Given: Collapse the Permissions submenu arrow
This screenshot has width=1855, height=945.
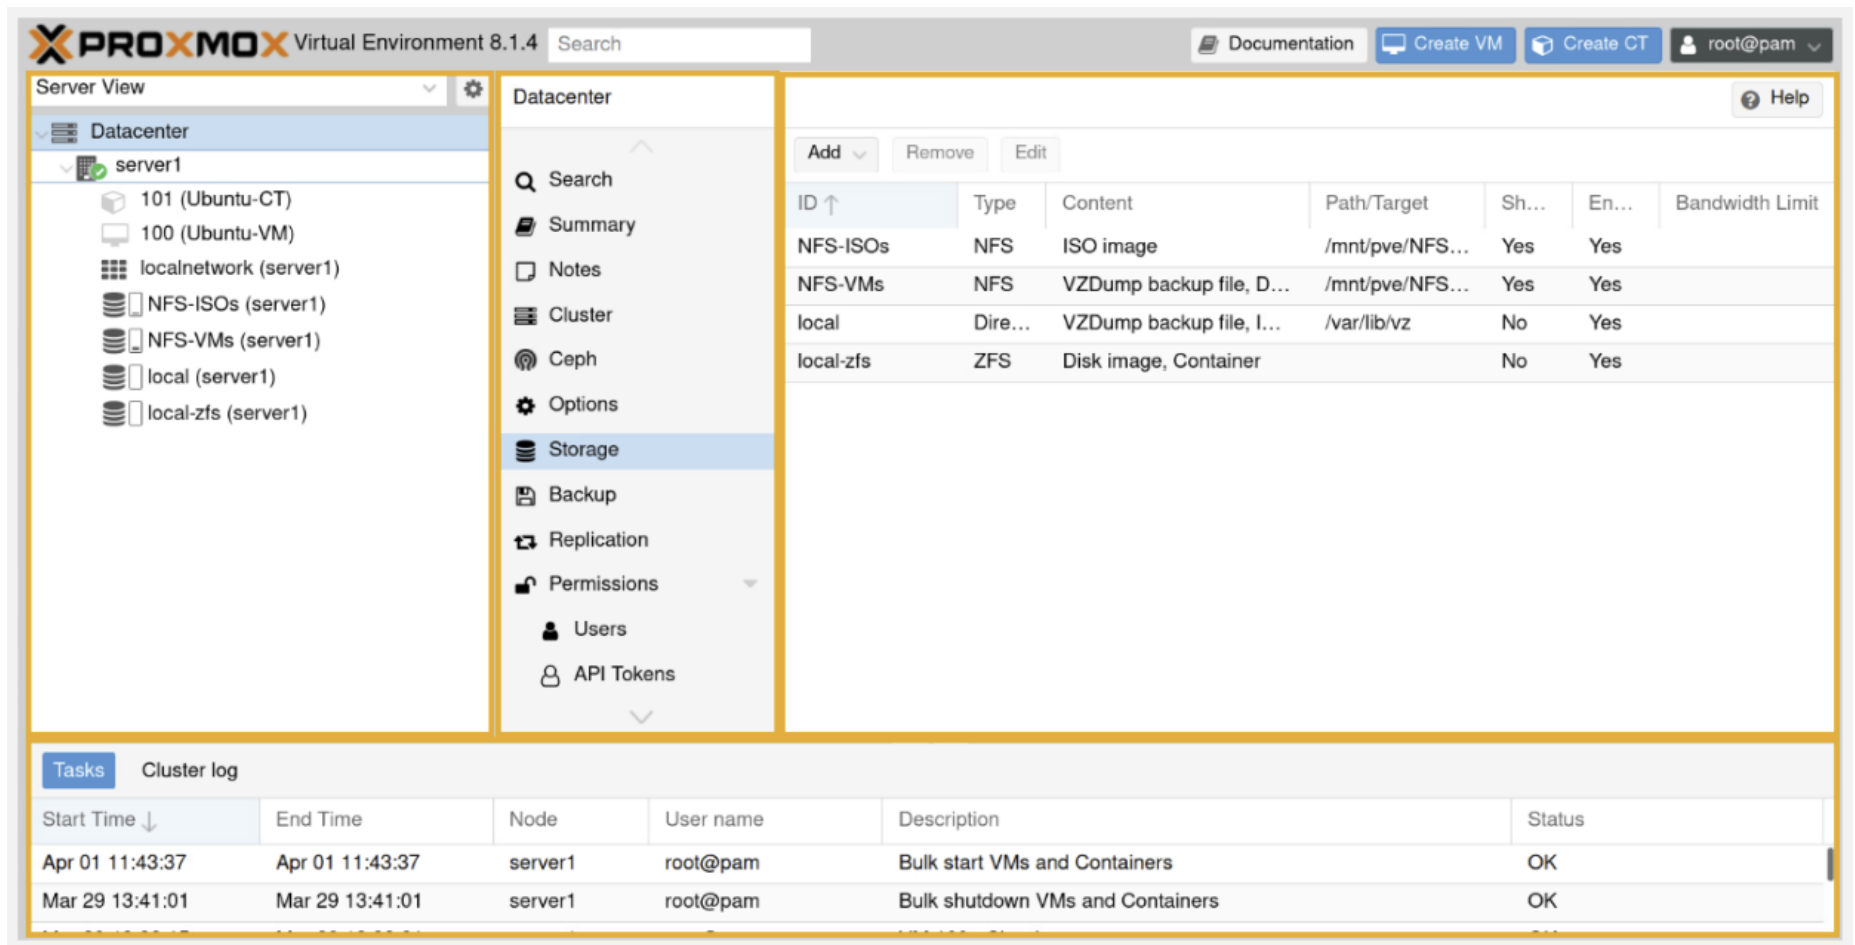Looking at the screenshot, I should 750,584.
